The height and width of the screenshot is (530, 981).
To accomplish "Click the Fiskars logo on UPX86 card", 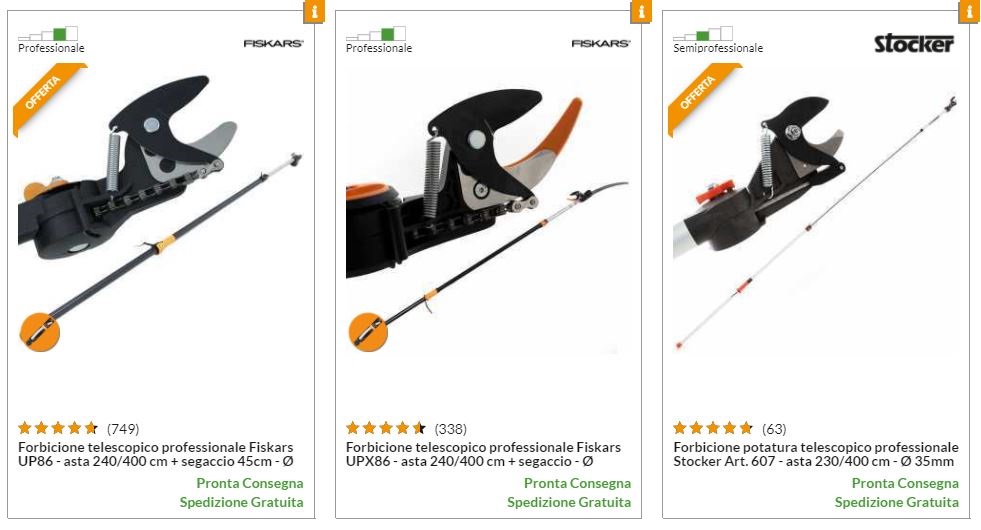I will click(x=601, y=43).
